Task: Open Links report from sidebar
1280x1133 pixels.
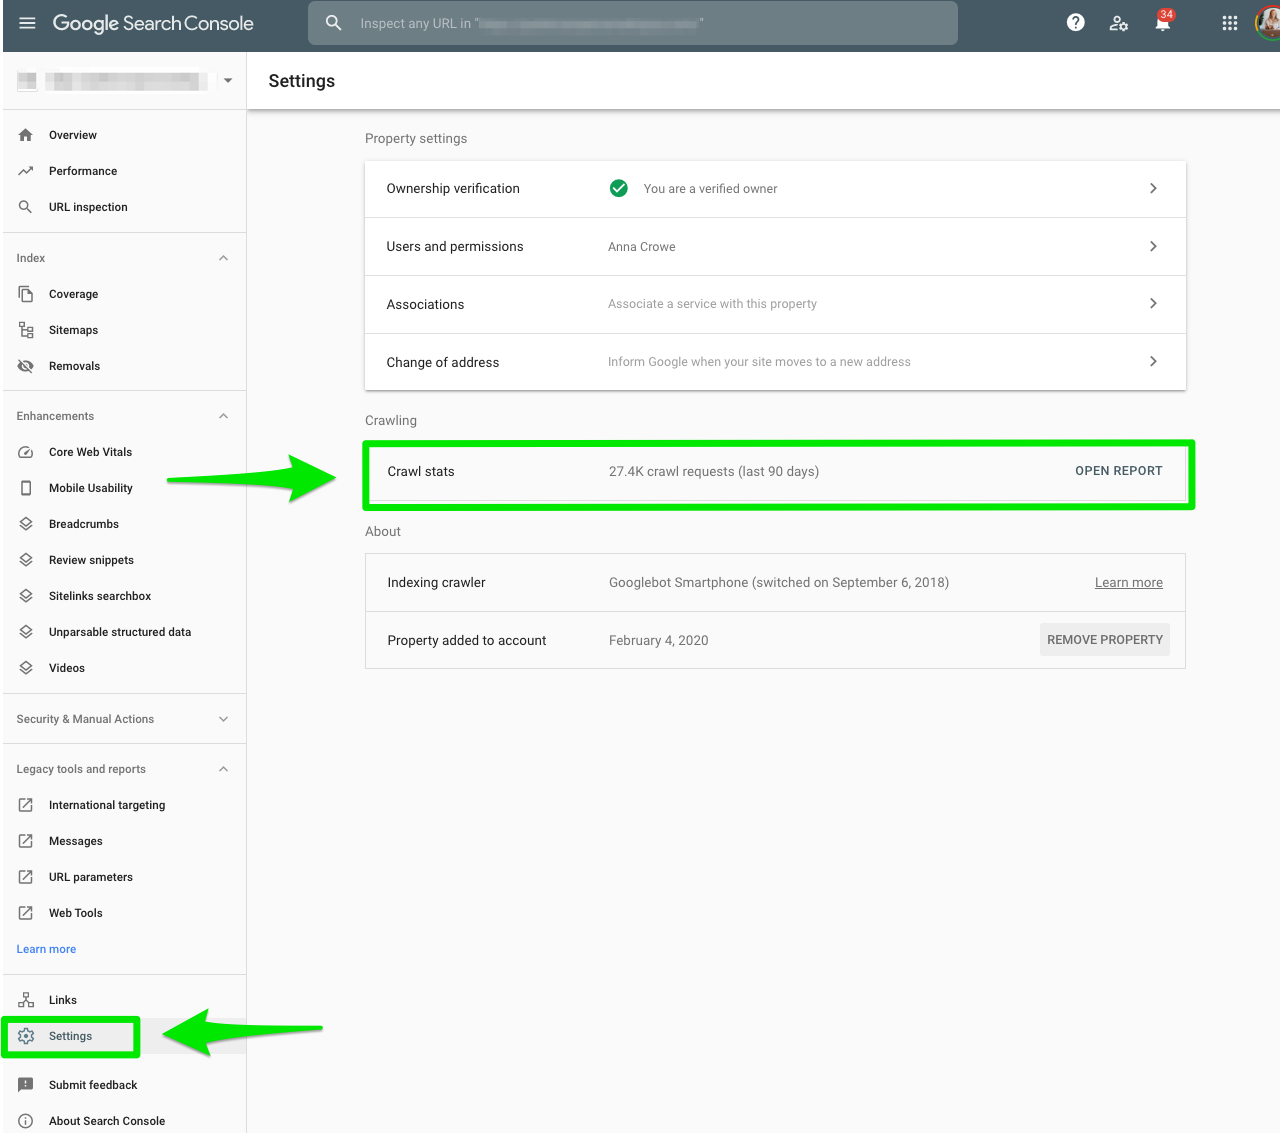Action: pyautogui.click(x=63, y=1000)
